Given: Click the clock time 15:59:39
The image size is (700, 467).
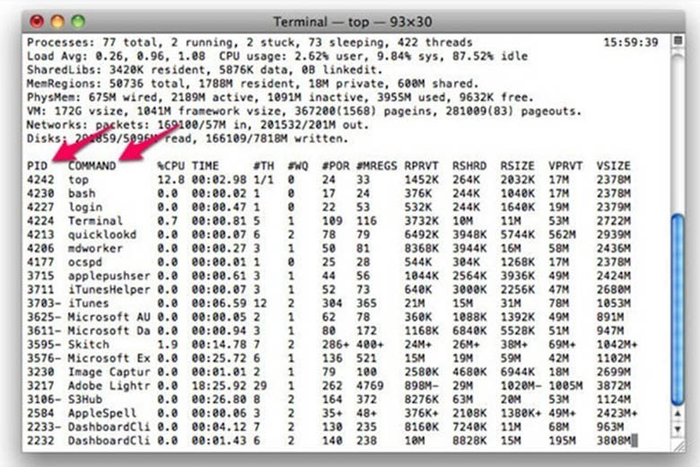Looking at the screenshot, I should point(631,42).
